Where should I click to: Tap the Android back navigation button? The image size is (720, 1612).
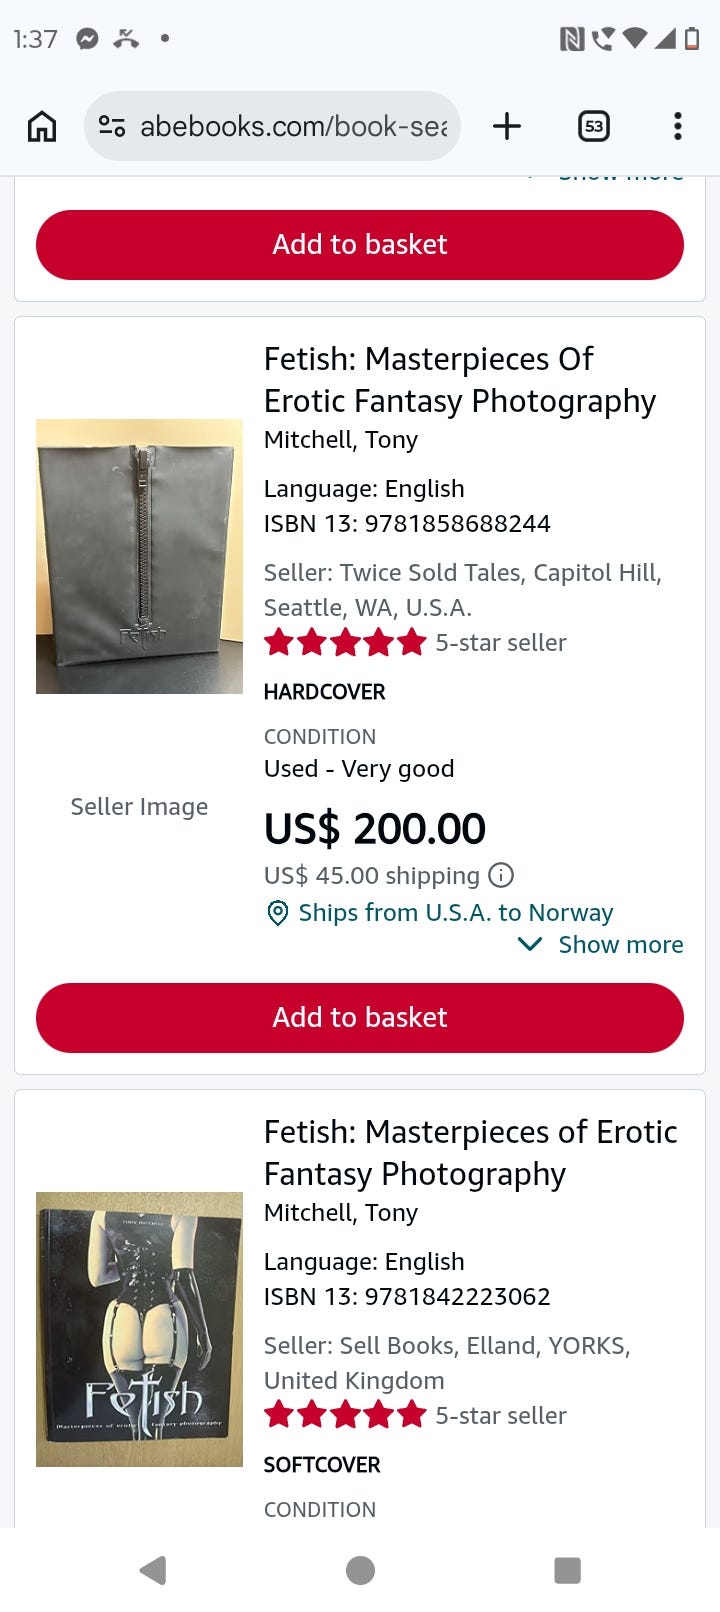tap(152, 1570)
